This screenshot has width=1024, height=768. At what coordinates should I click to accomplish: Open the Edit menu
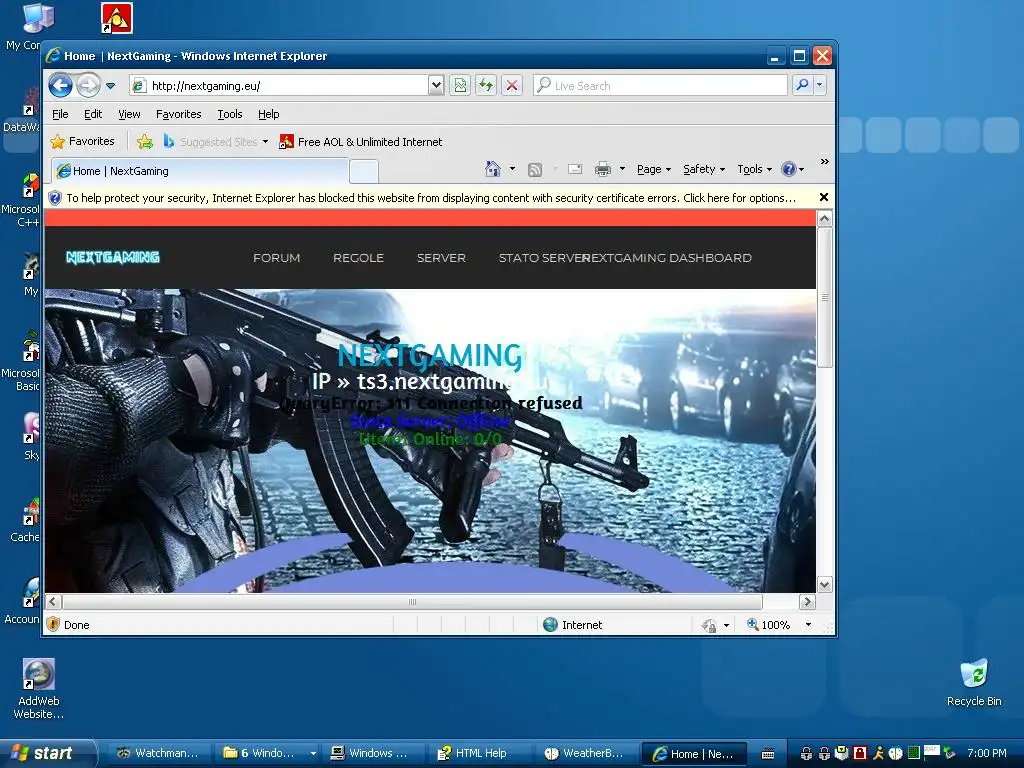click(93, 114)
